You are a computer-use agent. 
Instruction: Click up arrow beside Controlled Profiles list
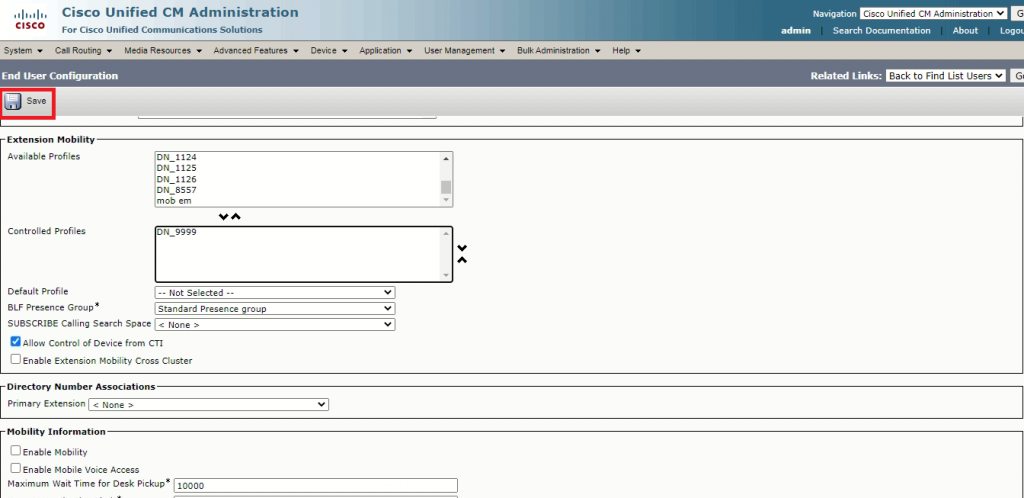click(462, 260)
